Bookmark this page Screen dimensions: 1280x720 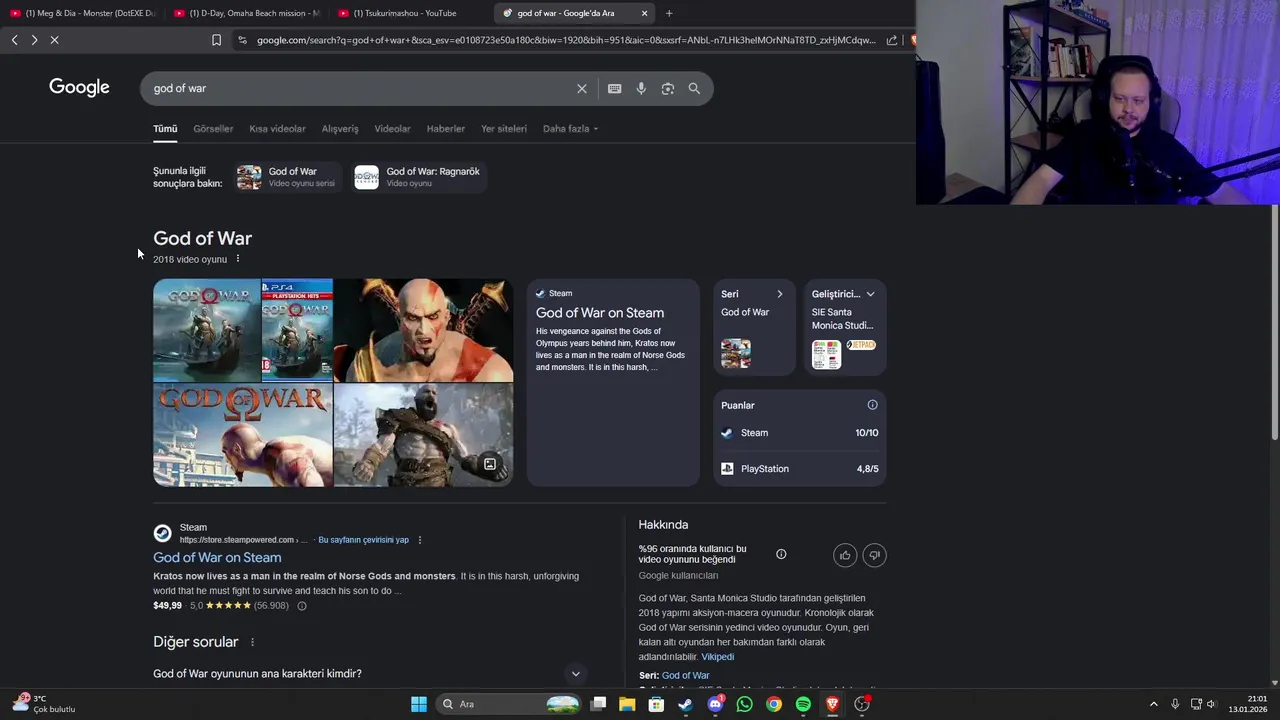point(216,40)
